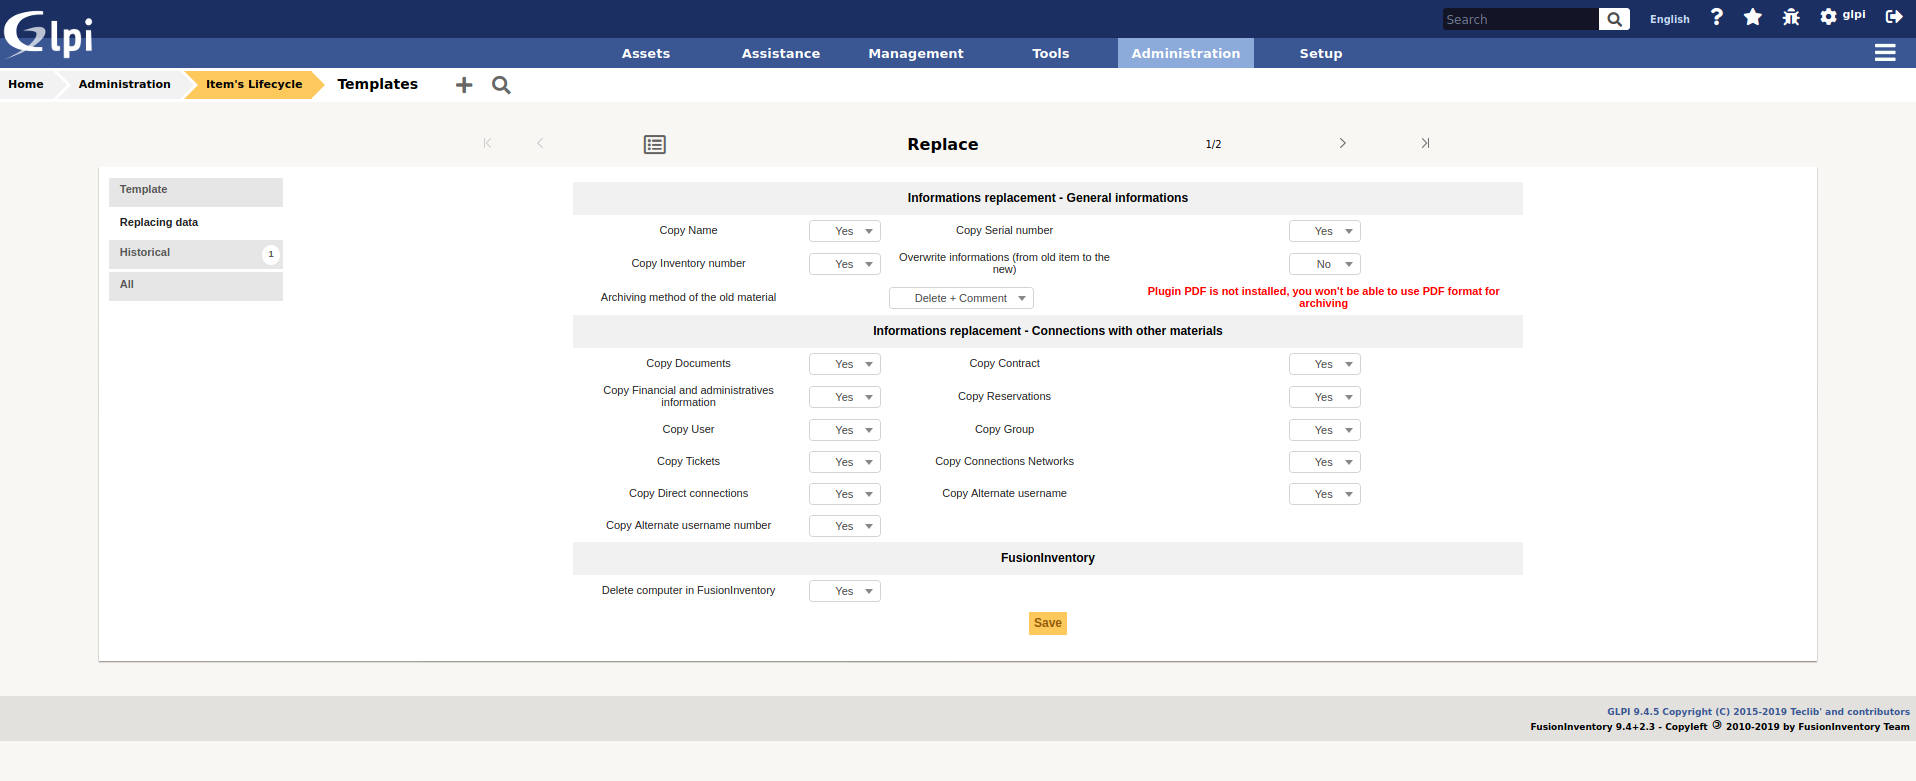Open the hamburger menu icon
The image size is (1916, 781).
pyautogui.click(x=1885, y=53)
